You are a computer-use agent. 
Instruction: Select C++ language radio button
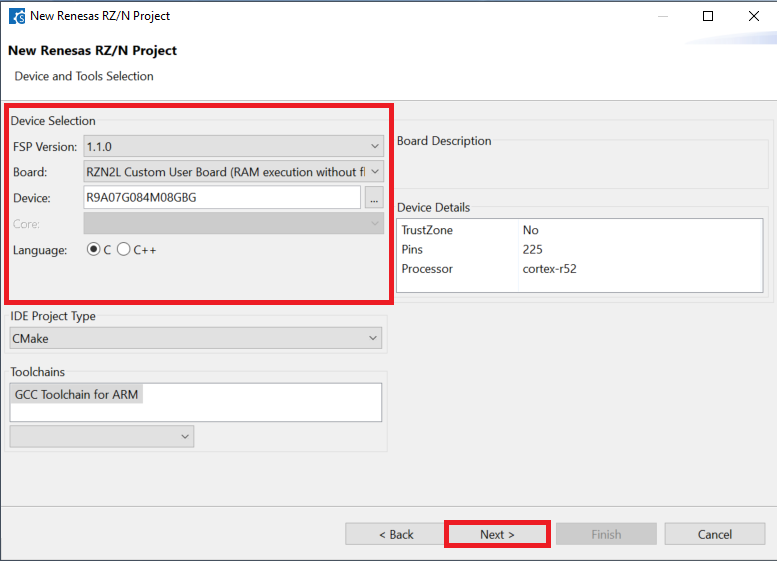click(x=124, y=249)
